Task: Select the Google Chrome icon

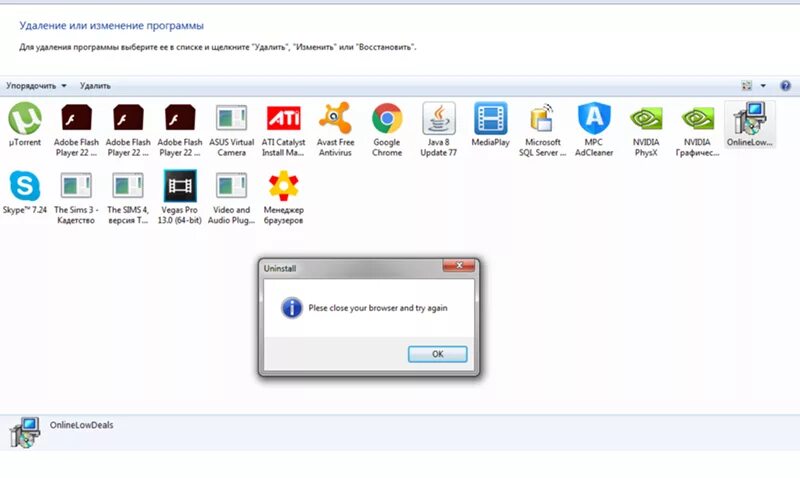Action: point(387,118)
